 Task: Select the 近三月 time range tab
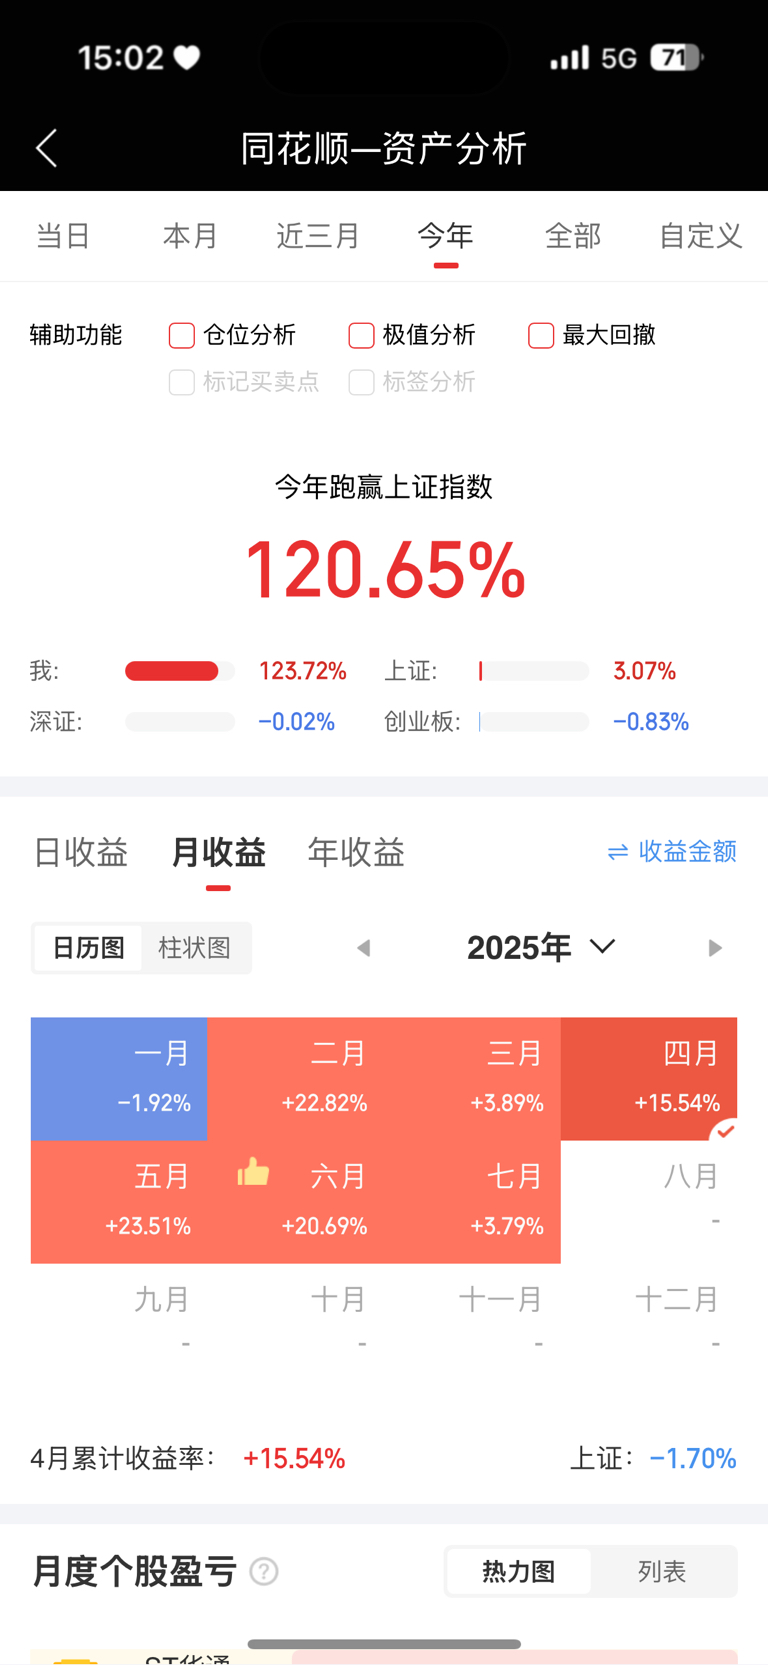click(318, 236)
